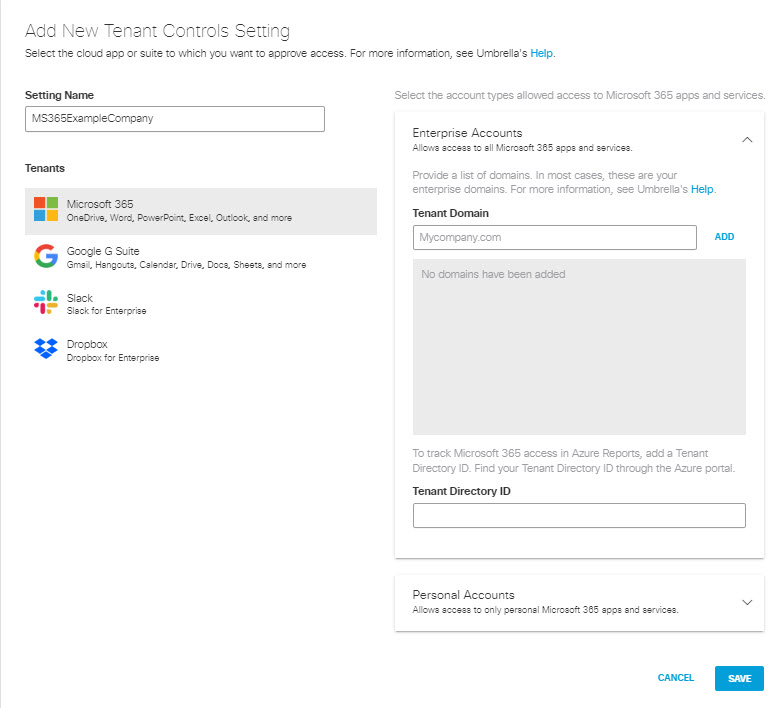This screenshot has width=781, height=708.
Task: Click 'Dropbox for Enterprise' subtitle
Action: coord(113,358)
